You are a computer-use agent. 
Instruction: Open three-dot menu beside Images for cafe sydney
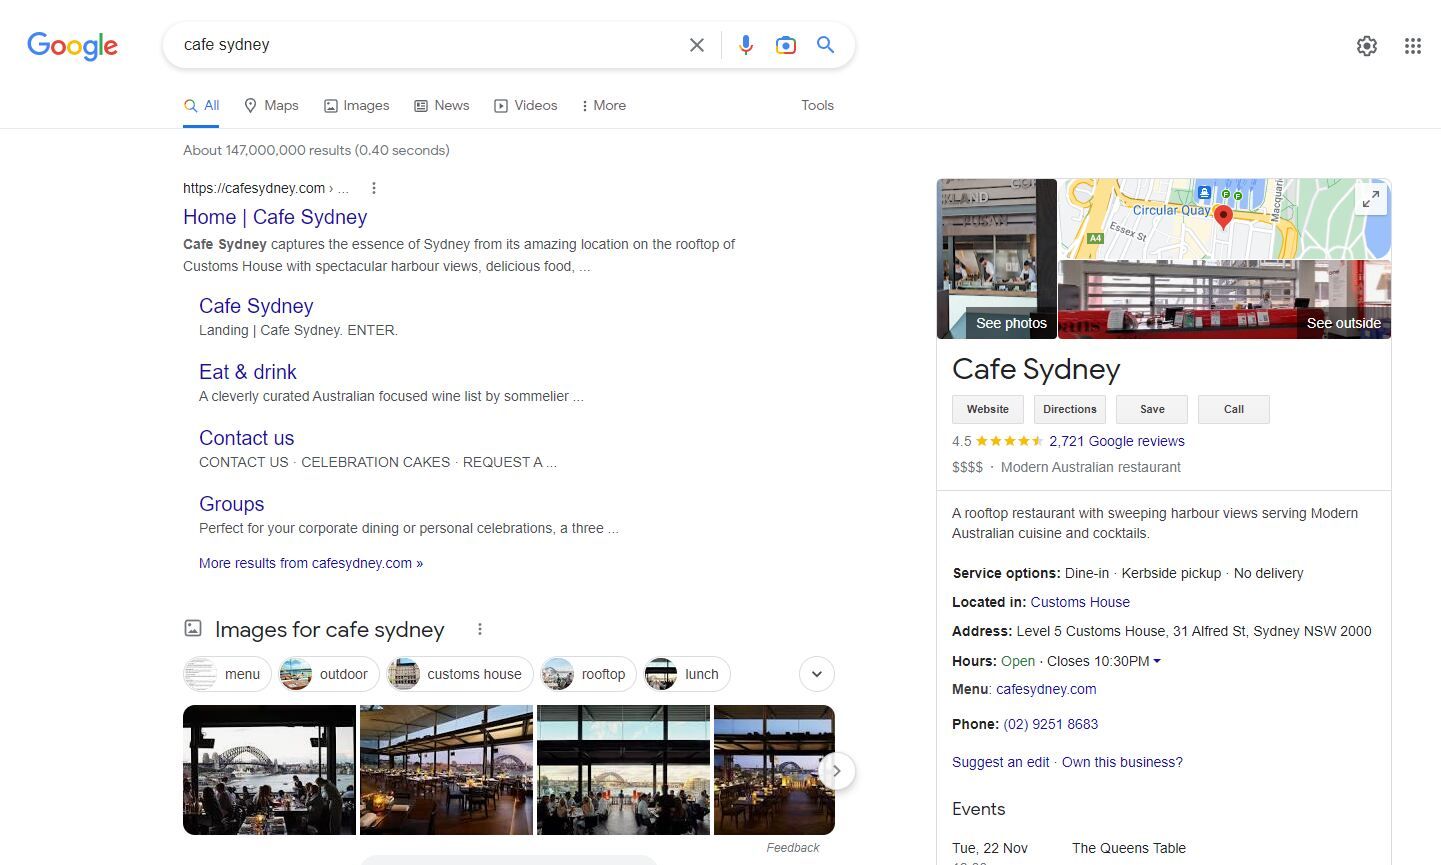pos(480,629)
